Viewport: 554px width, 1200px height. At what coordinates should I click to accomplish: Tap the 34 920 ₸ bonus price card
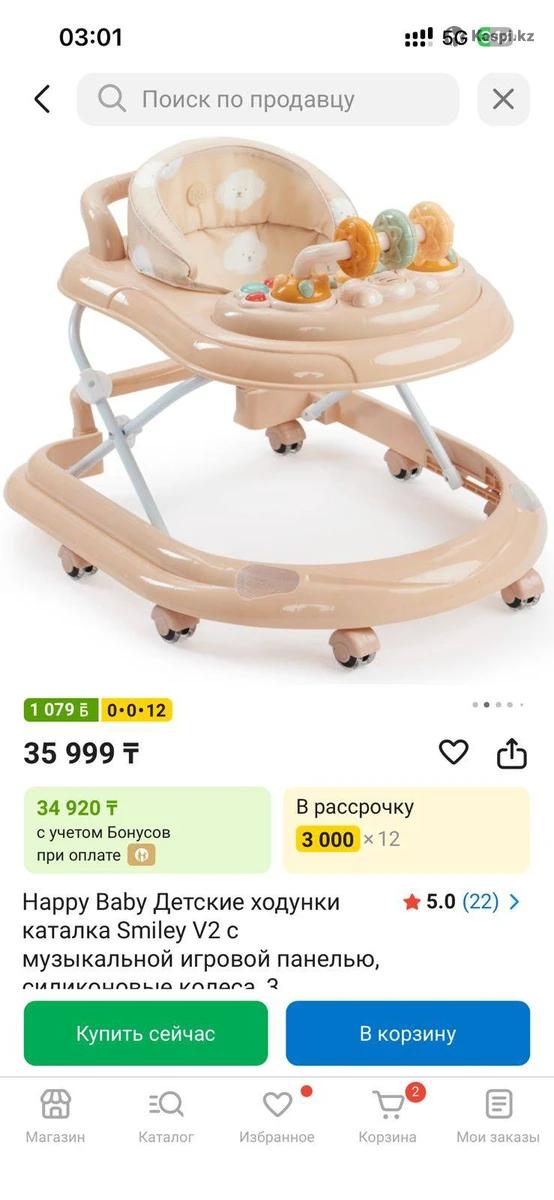click(147, 830)
